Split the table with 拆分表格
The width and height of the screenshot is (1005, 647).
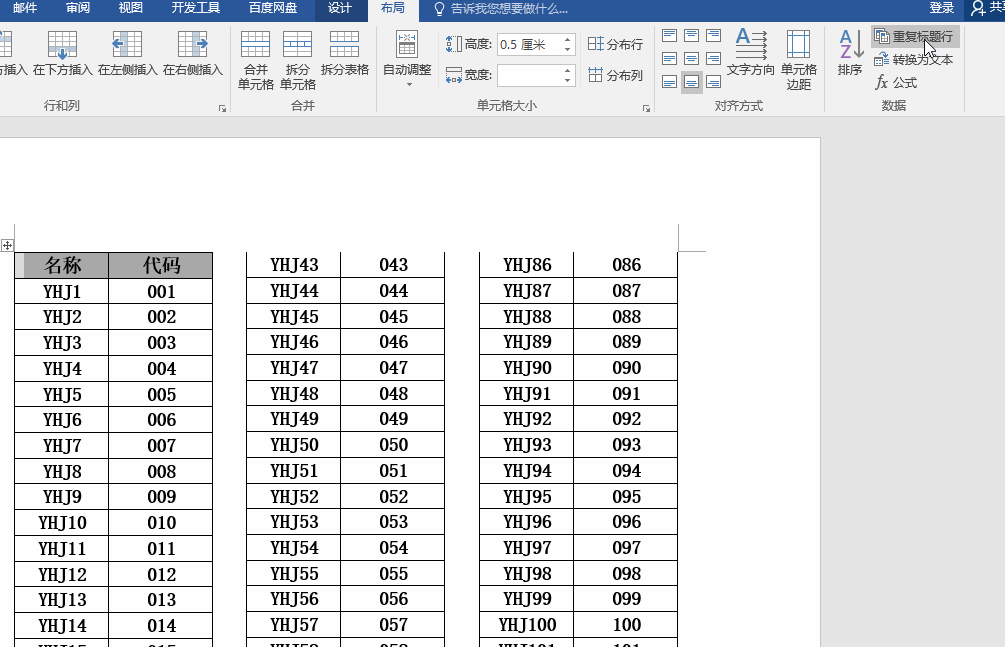pos(345,54)
